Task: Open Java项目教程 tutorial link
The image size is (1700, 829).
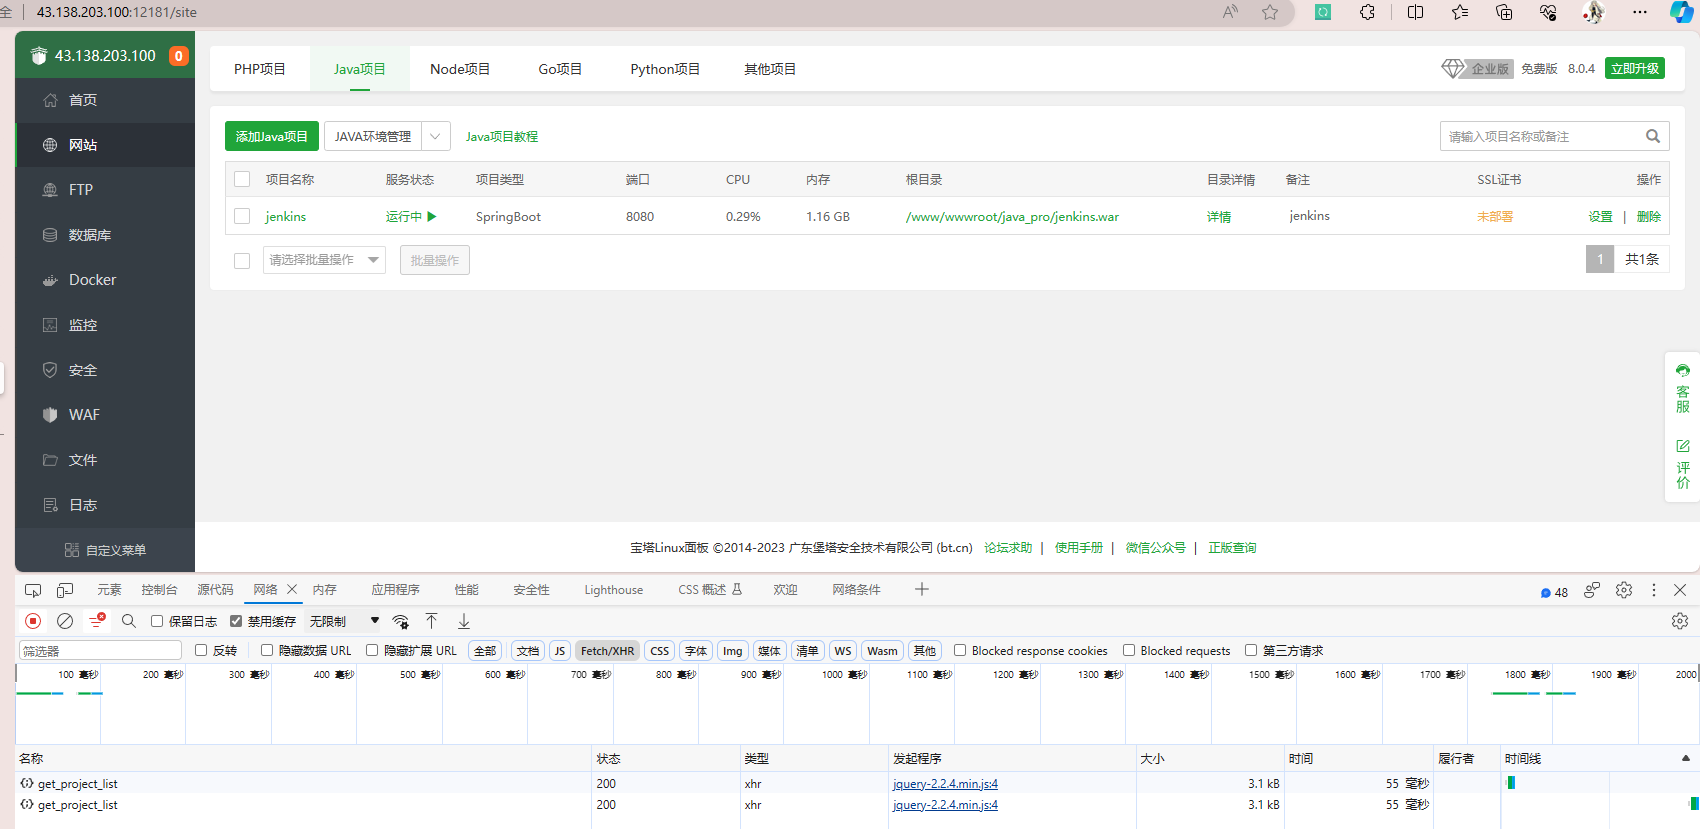Action: coord(502,136)
